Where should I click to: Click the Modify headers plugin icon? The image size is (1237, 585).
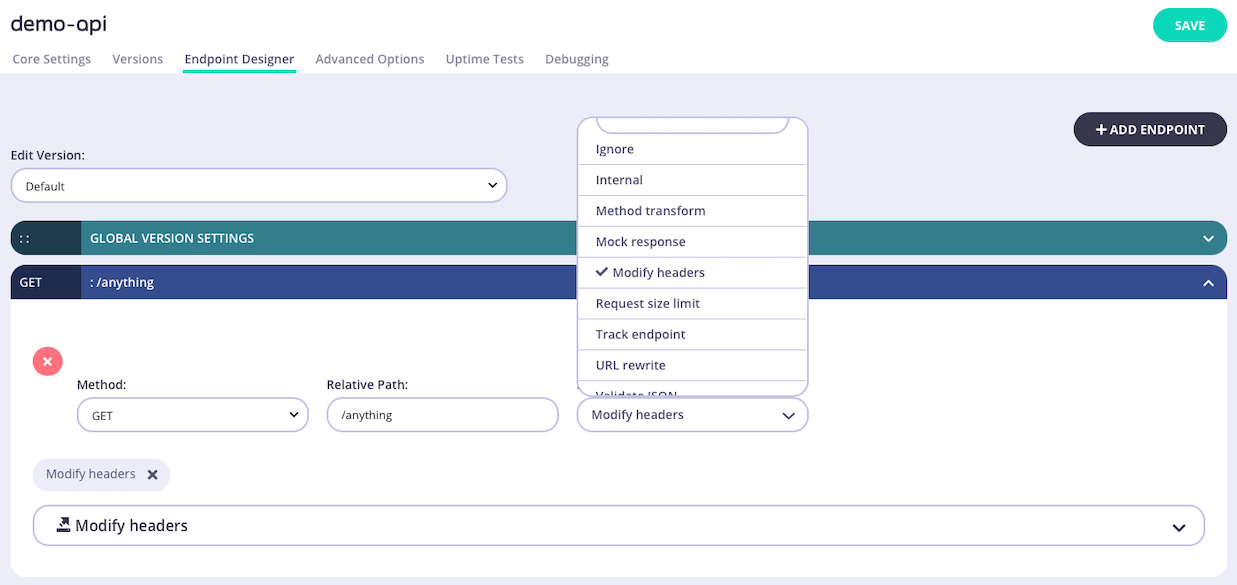pyautogui.click(x=65, y=525)
